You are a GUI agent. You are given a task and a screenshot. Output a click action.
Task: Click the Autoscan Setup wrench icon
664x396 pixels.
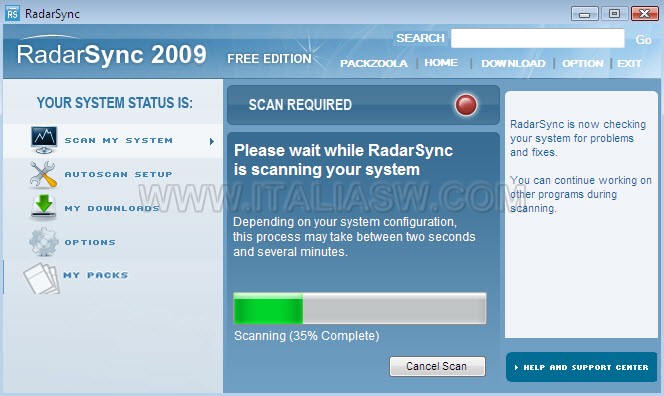[43, 174]
